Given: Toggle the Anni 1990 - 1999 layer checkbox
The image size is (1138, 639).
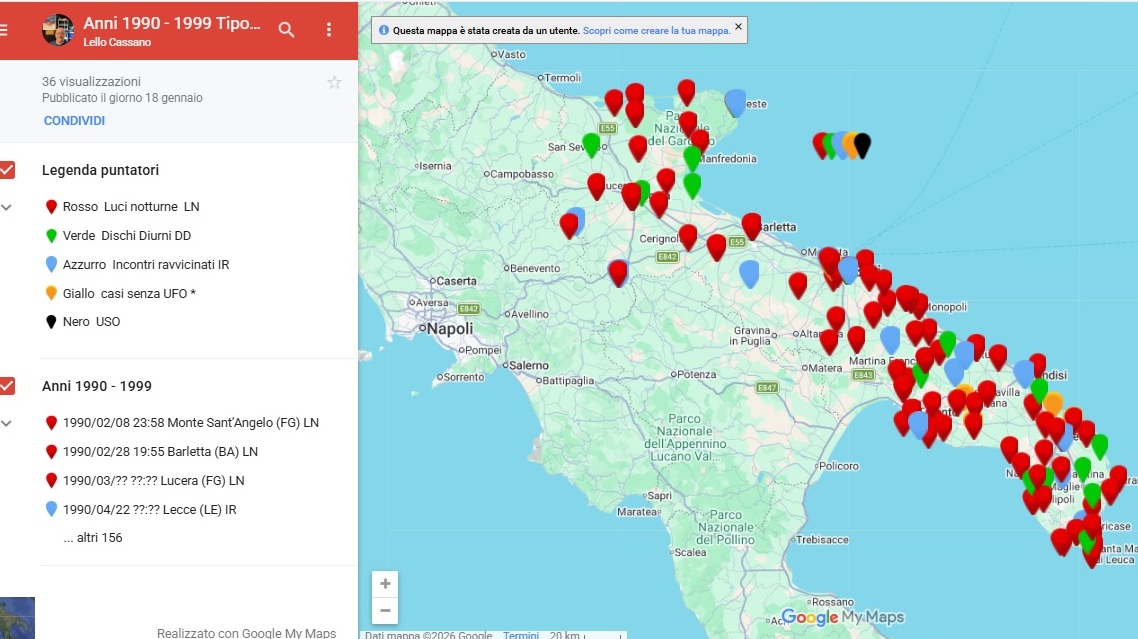Looking at the screenshot, I should pyautogui.click(x=7, y=386).
